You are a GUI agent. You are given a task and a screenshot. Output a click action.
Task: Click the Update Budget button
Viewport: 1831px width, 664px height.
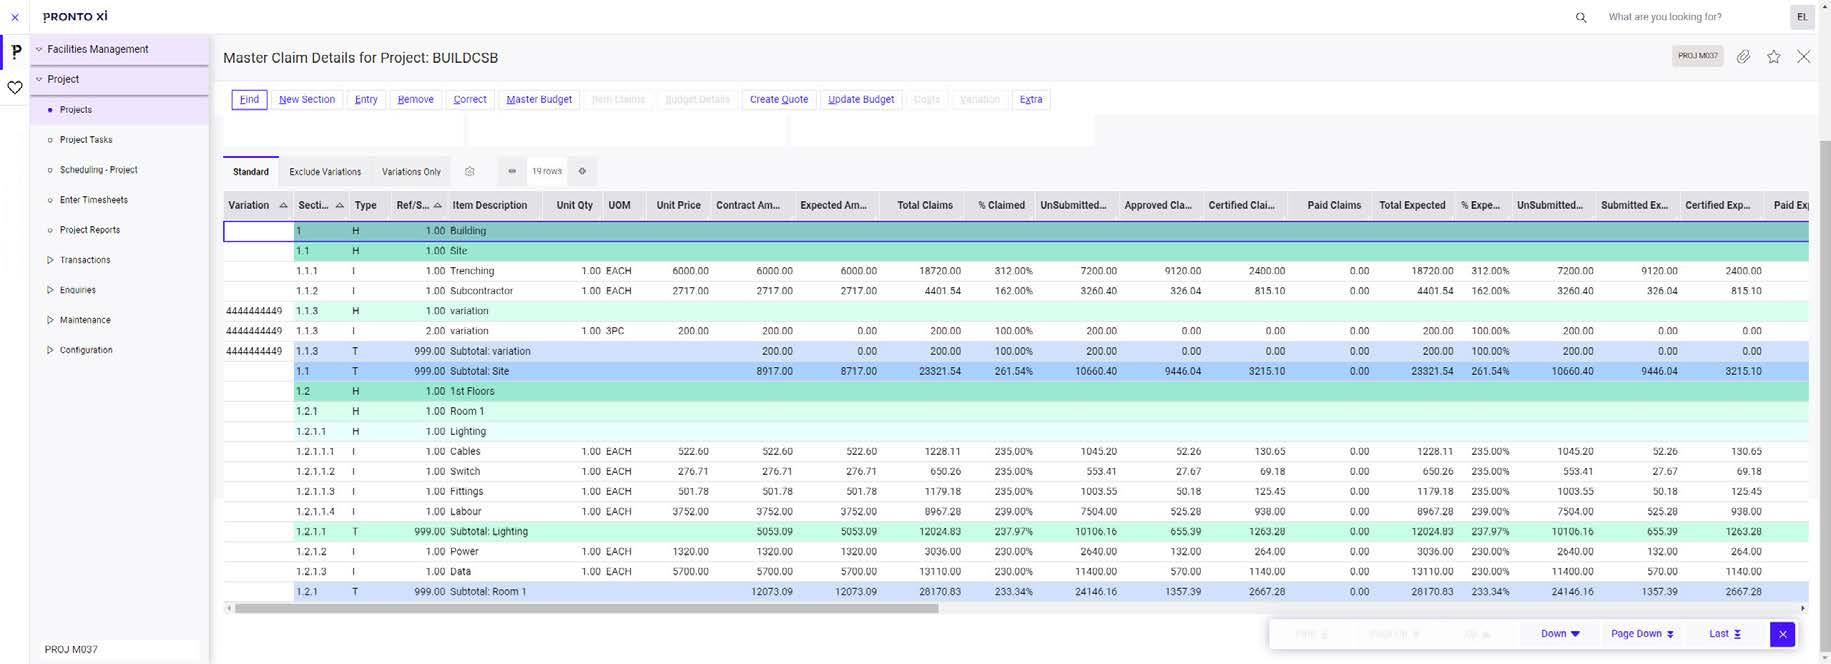tap(861, 100)
